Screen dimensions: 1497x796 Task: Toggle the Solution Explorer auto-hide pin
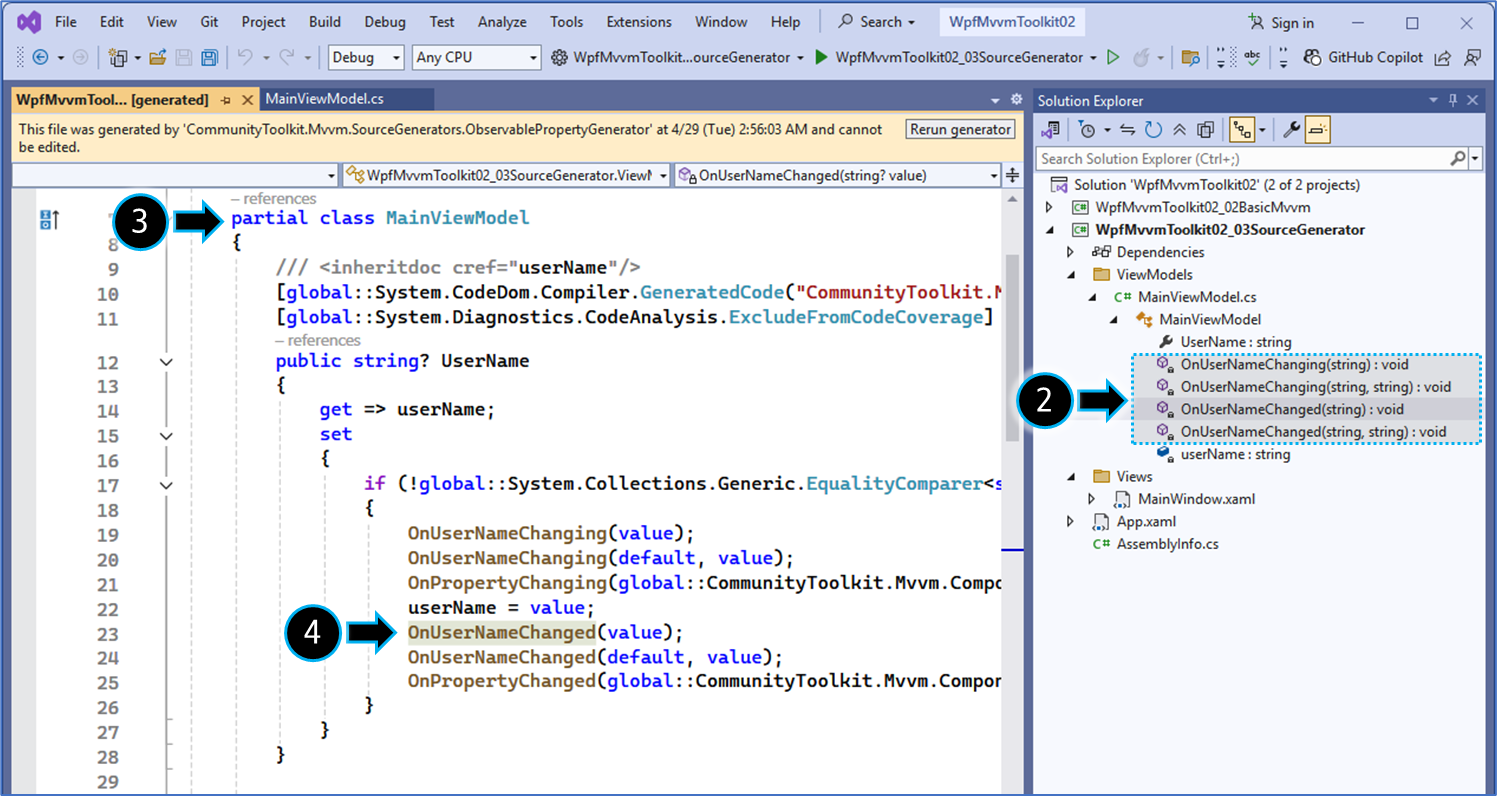[1453, 100]
